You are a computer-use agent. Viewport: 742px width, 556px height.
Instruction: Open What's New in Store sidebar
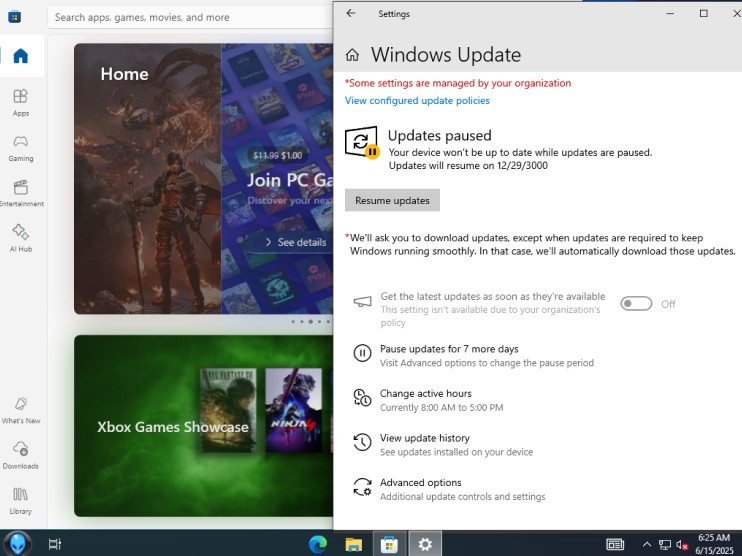pos(21,410)
